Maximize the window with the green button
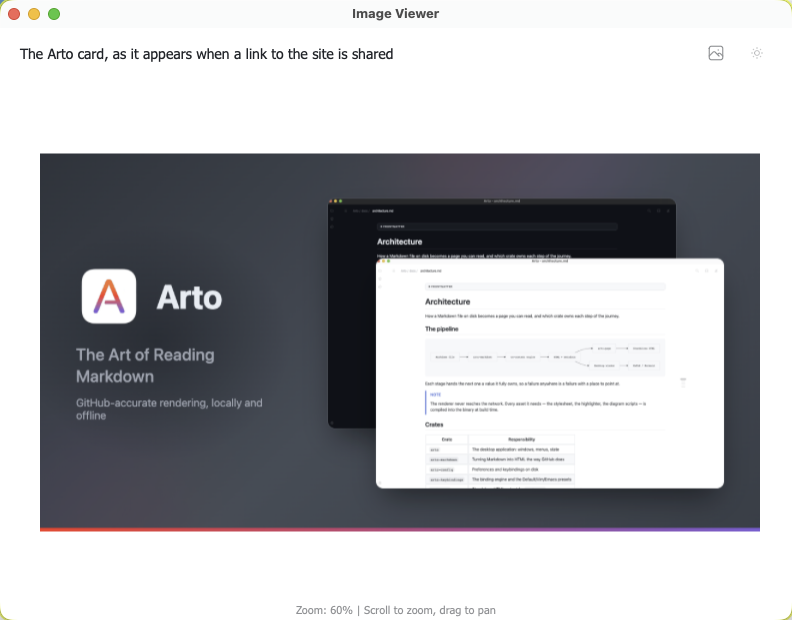Viewport: 792px width, 620px height. click(x=54, y=14)
